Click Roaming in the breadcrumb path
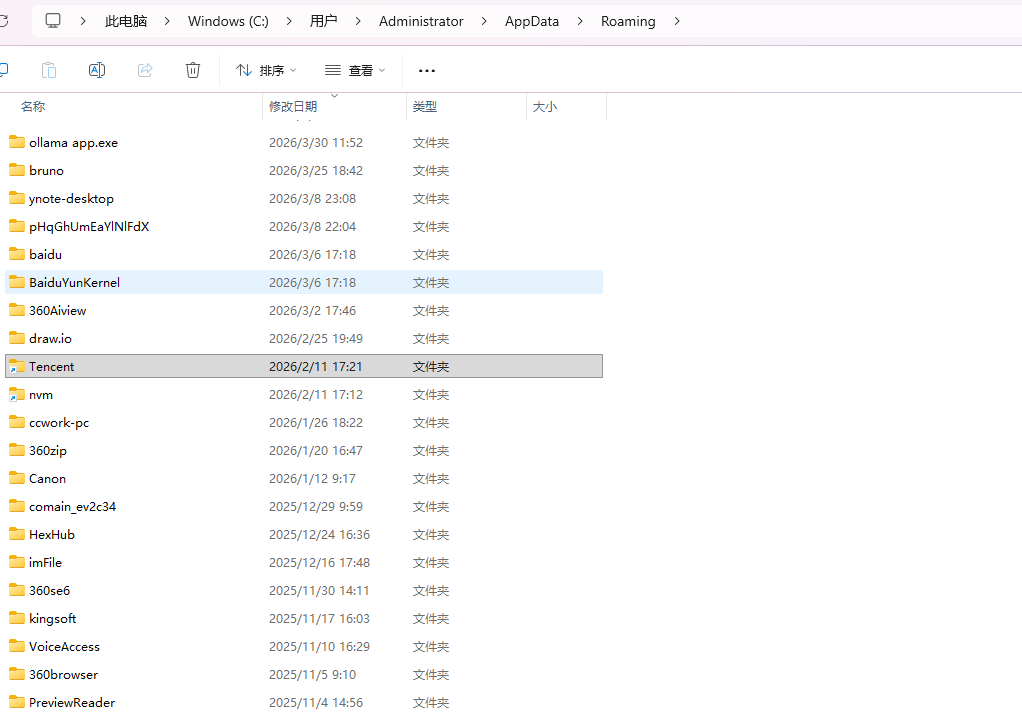This screenshot has width=1022, height=722. (x=628, y=22)
